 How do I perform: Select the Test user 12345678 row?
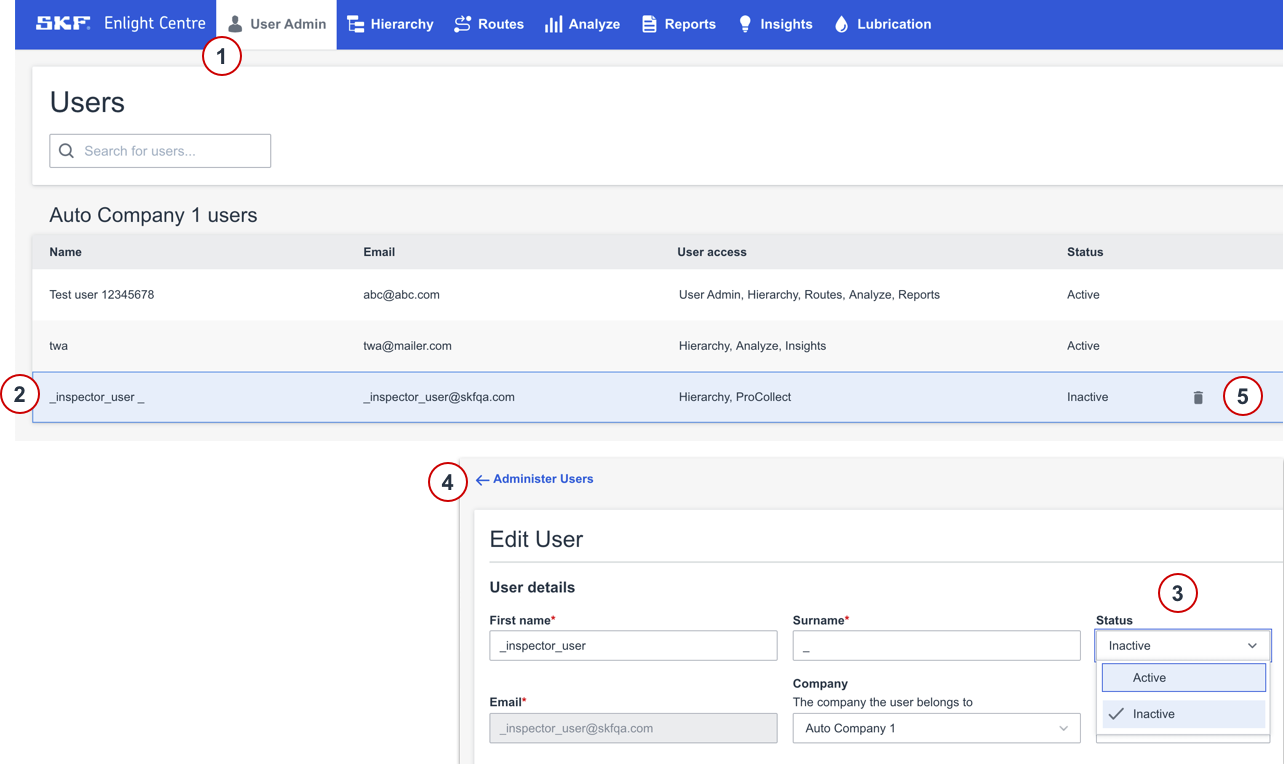[657, 295]
